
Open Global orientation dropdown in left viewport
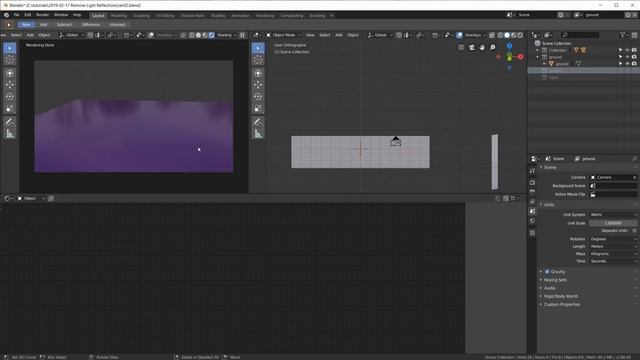71,35
